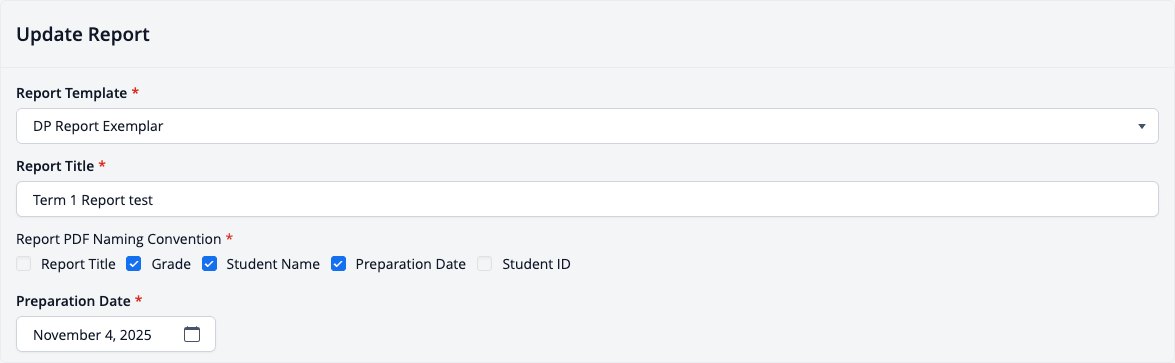Select the Report Title option label text
Screen dimensions: 1175x363
(x=79, y=264)
